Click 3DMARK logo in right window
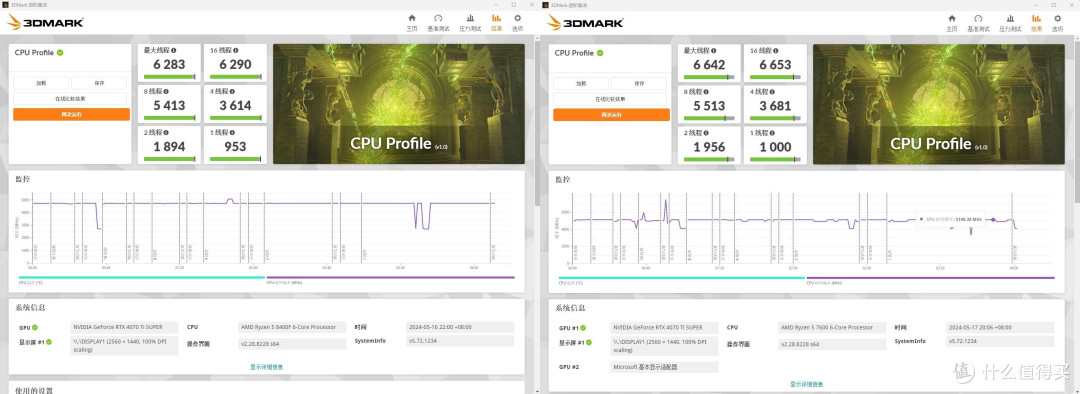The height and width of the screenshot is (394, 1080). [585, 22]
